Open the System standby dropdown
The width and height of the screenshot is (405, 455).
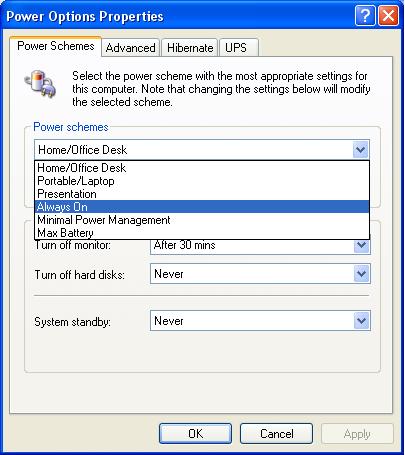[x=362, y=321]
